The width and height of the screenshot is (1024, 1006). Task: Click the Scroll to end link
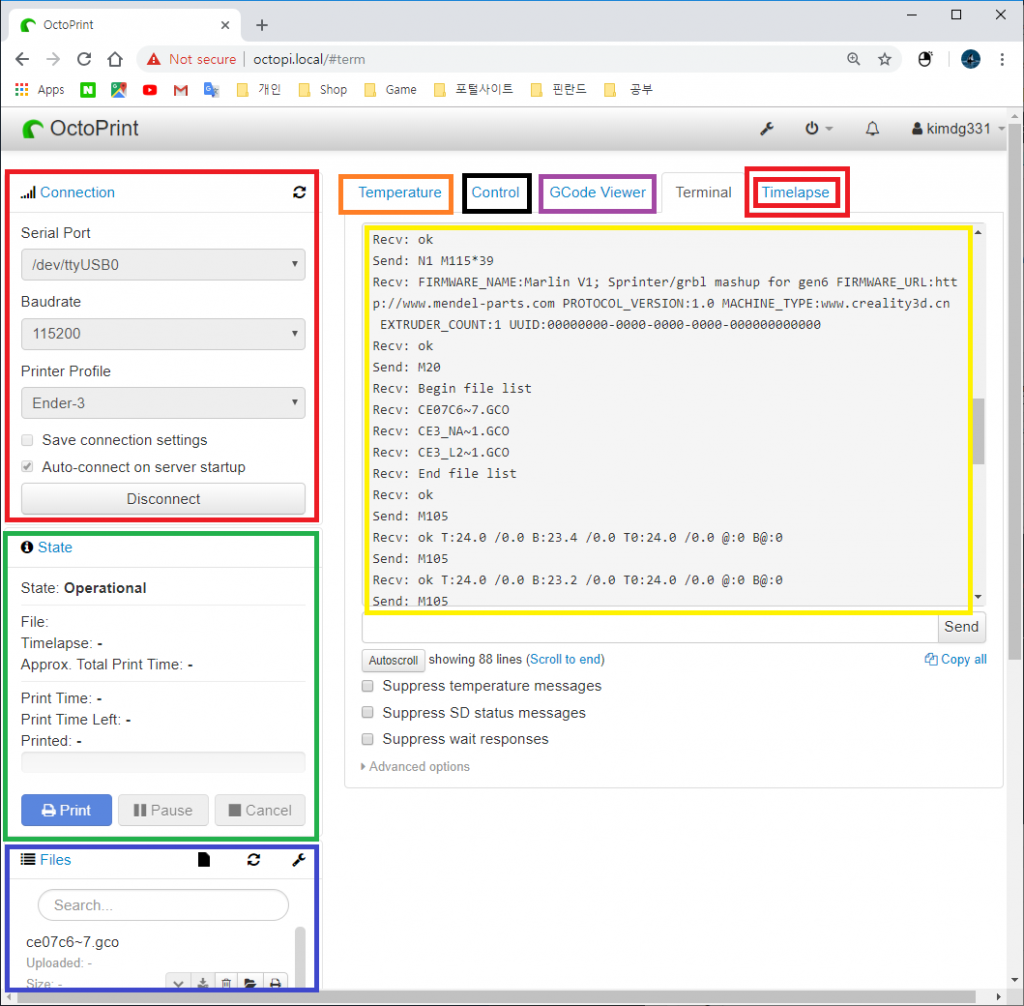(x=566, y=660)
